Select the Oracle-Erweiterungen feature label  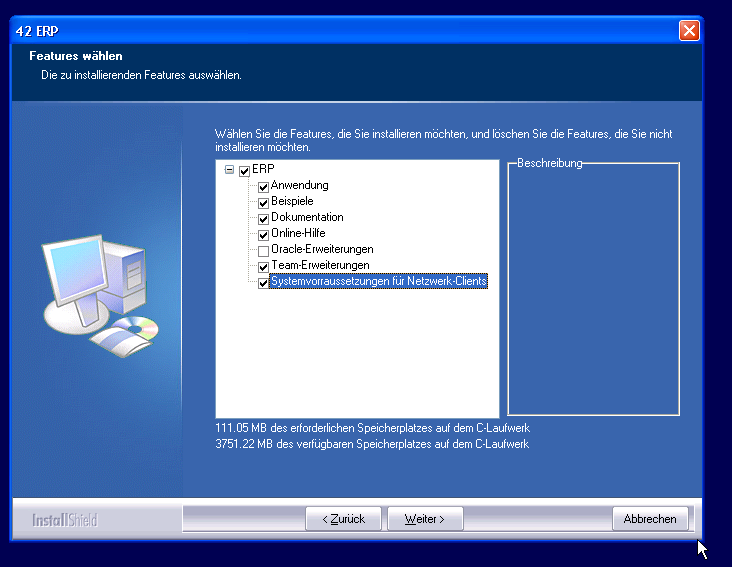[322, 249]
